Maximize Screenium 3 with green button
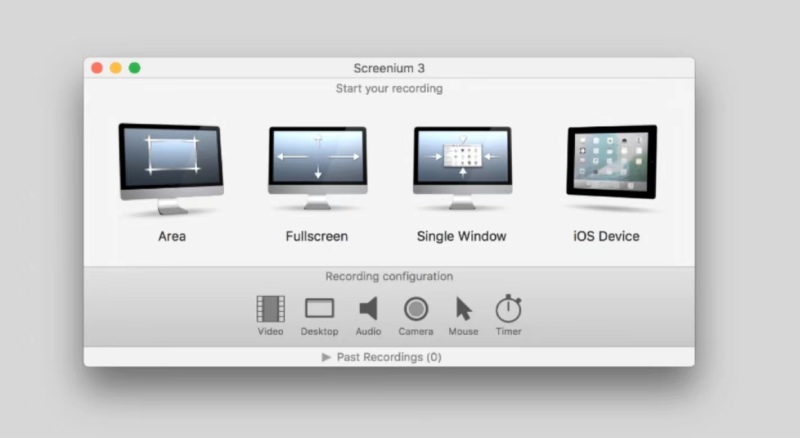Image resolution: width=800 pixels, height=438 pixels. tap(135, 68)
